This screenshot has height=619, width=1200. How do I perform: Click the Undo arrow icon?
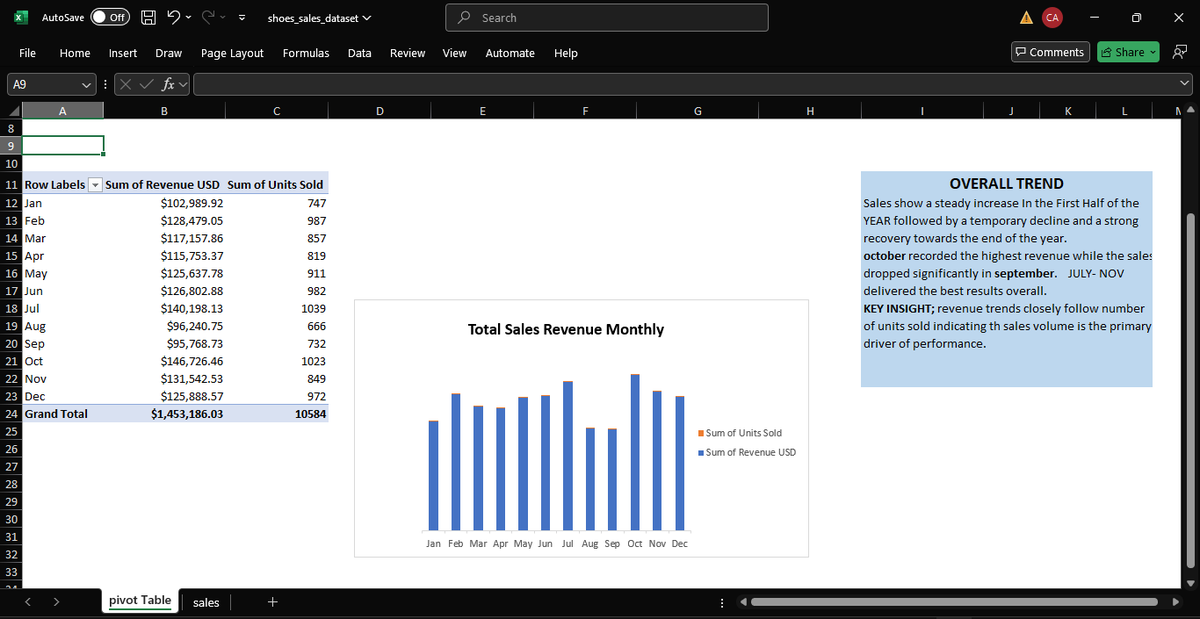pyautogui.click(x=172, y=18)
